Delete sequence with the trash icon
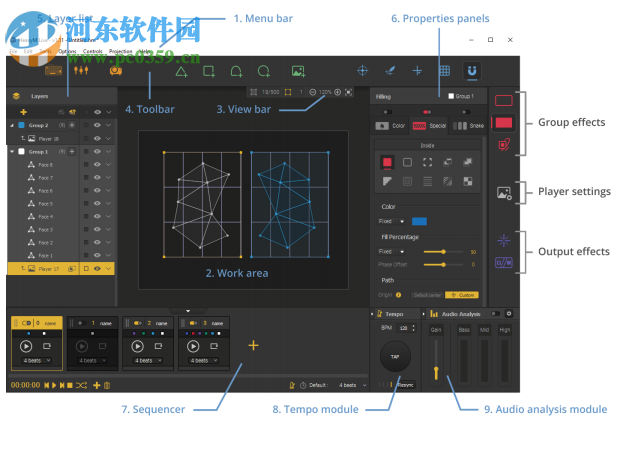 (107, 385)
